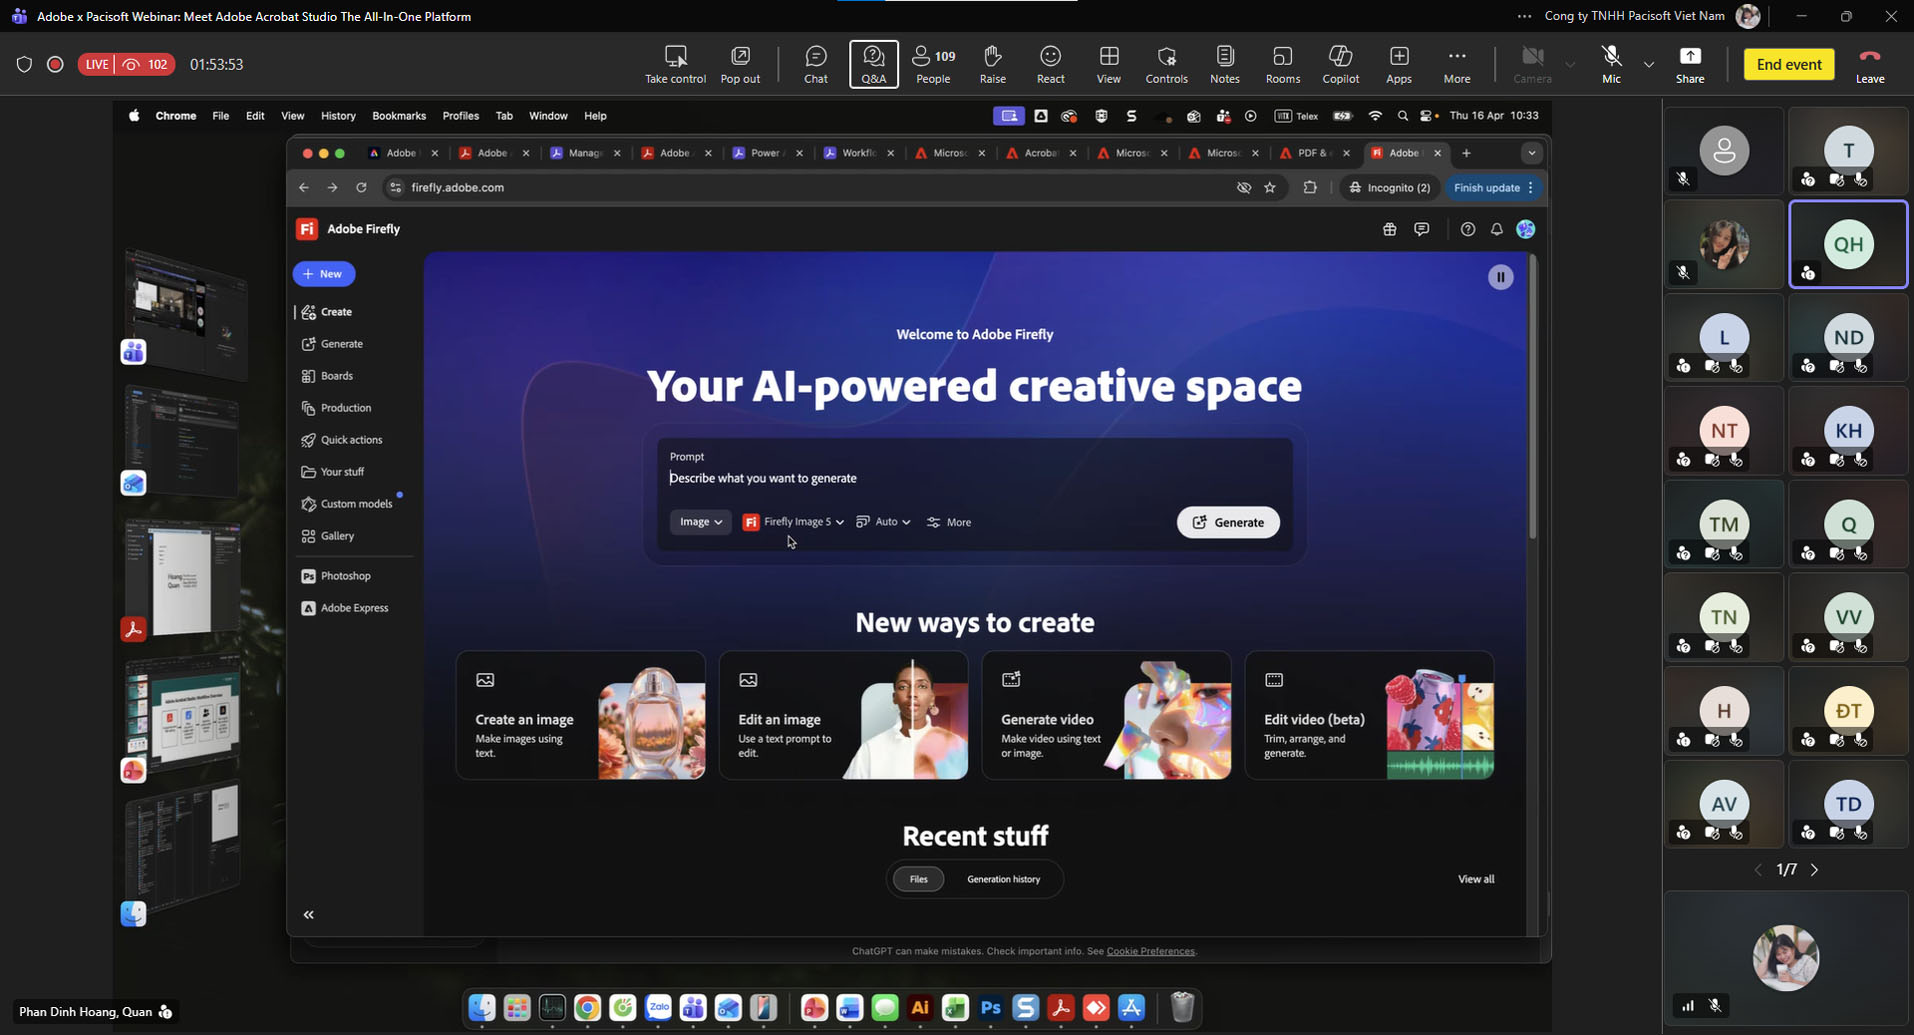The width and height of the screenshot is (1914, 1035).
Task: Toggle the Mic mute button
Action: tap(1610, 64)
